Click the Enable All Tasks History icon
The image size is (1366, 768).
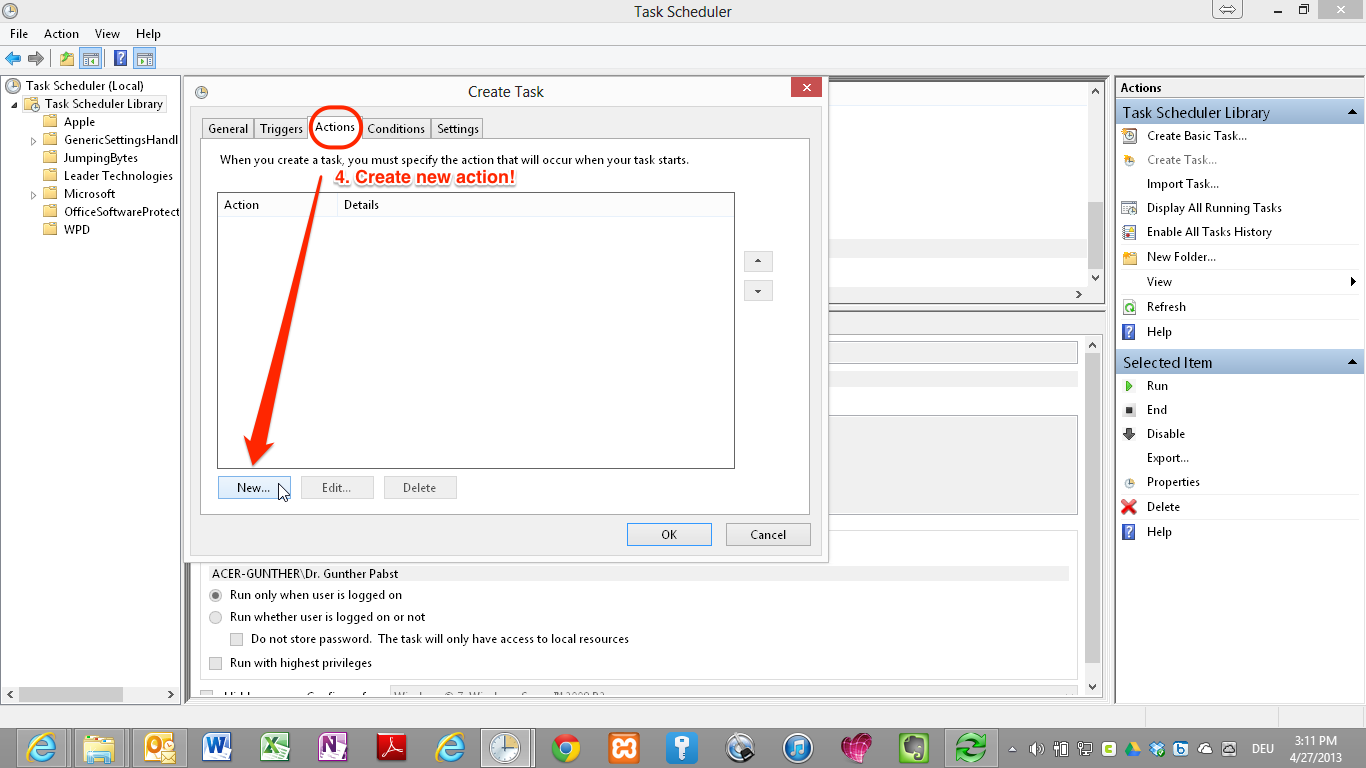(x=1129, y=232)
